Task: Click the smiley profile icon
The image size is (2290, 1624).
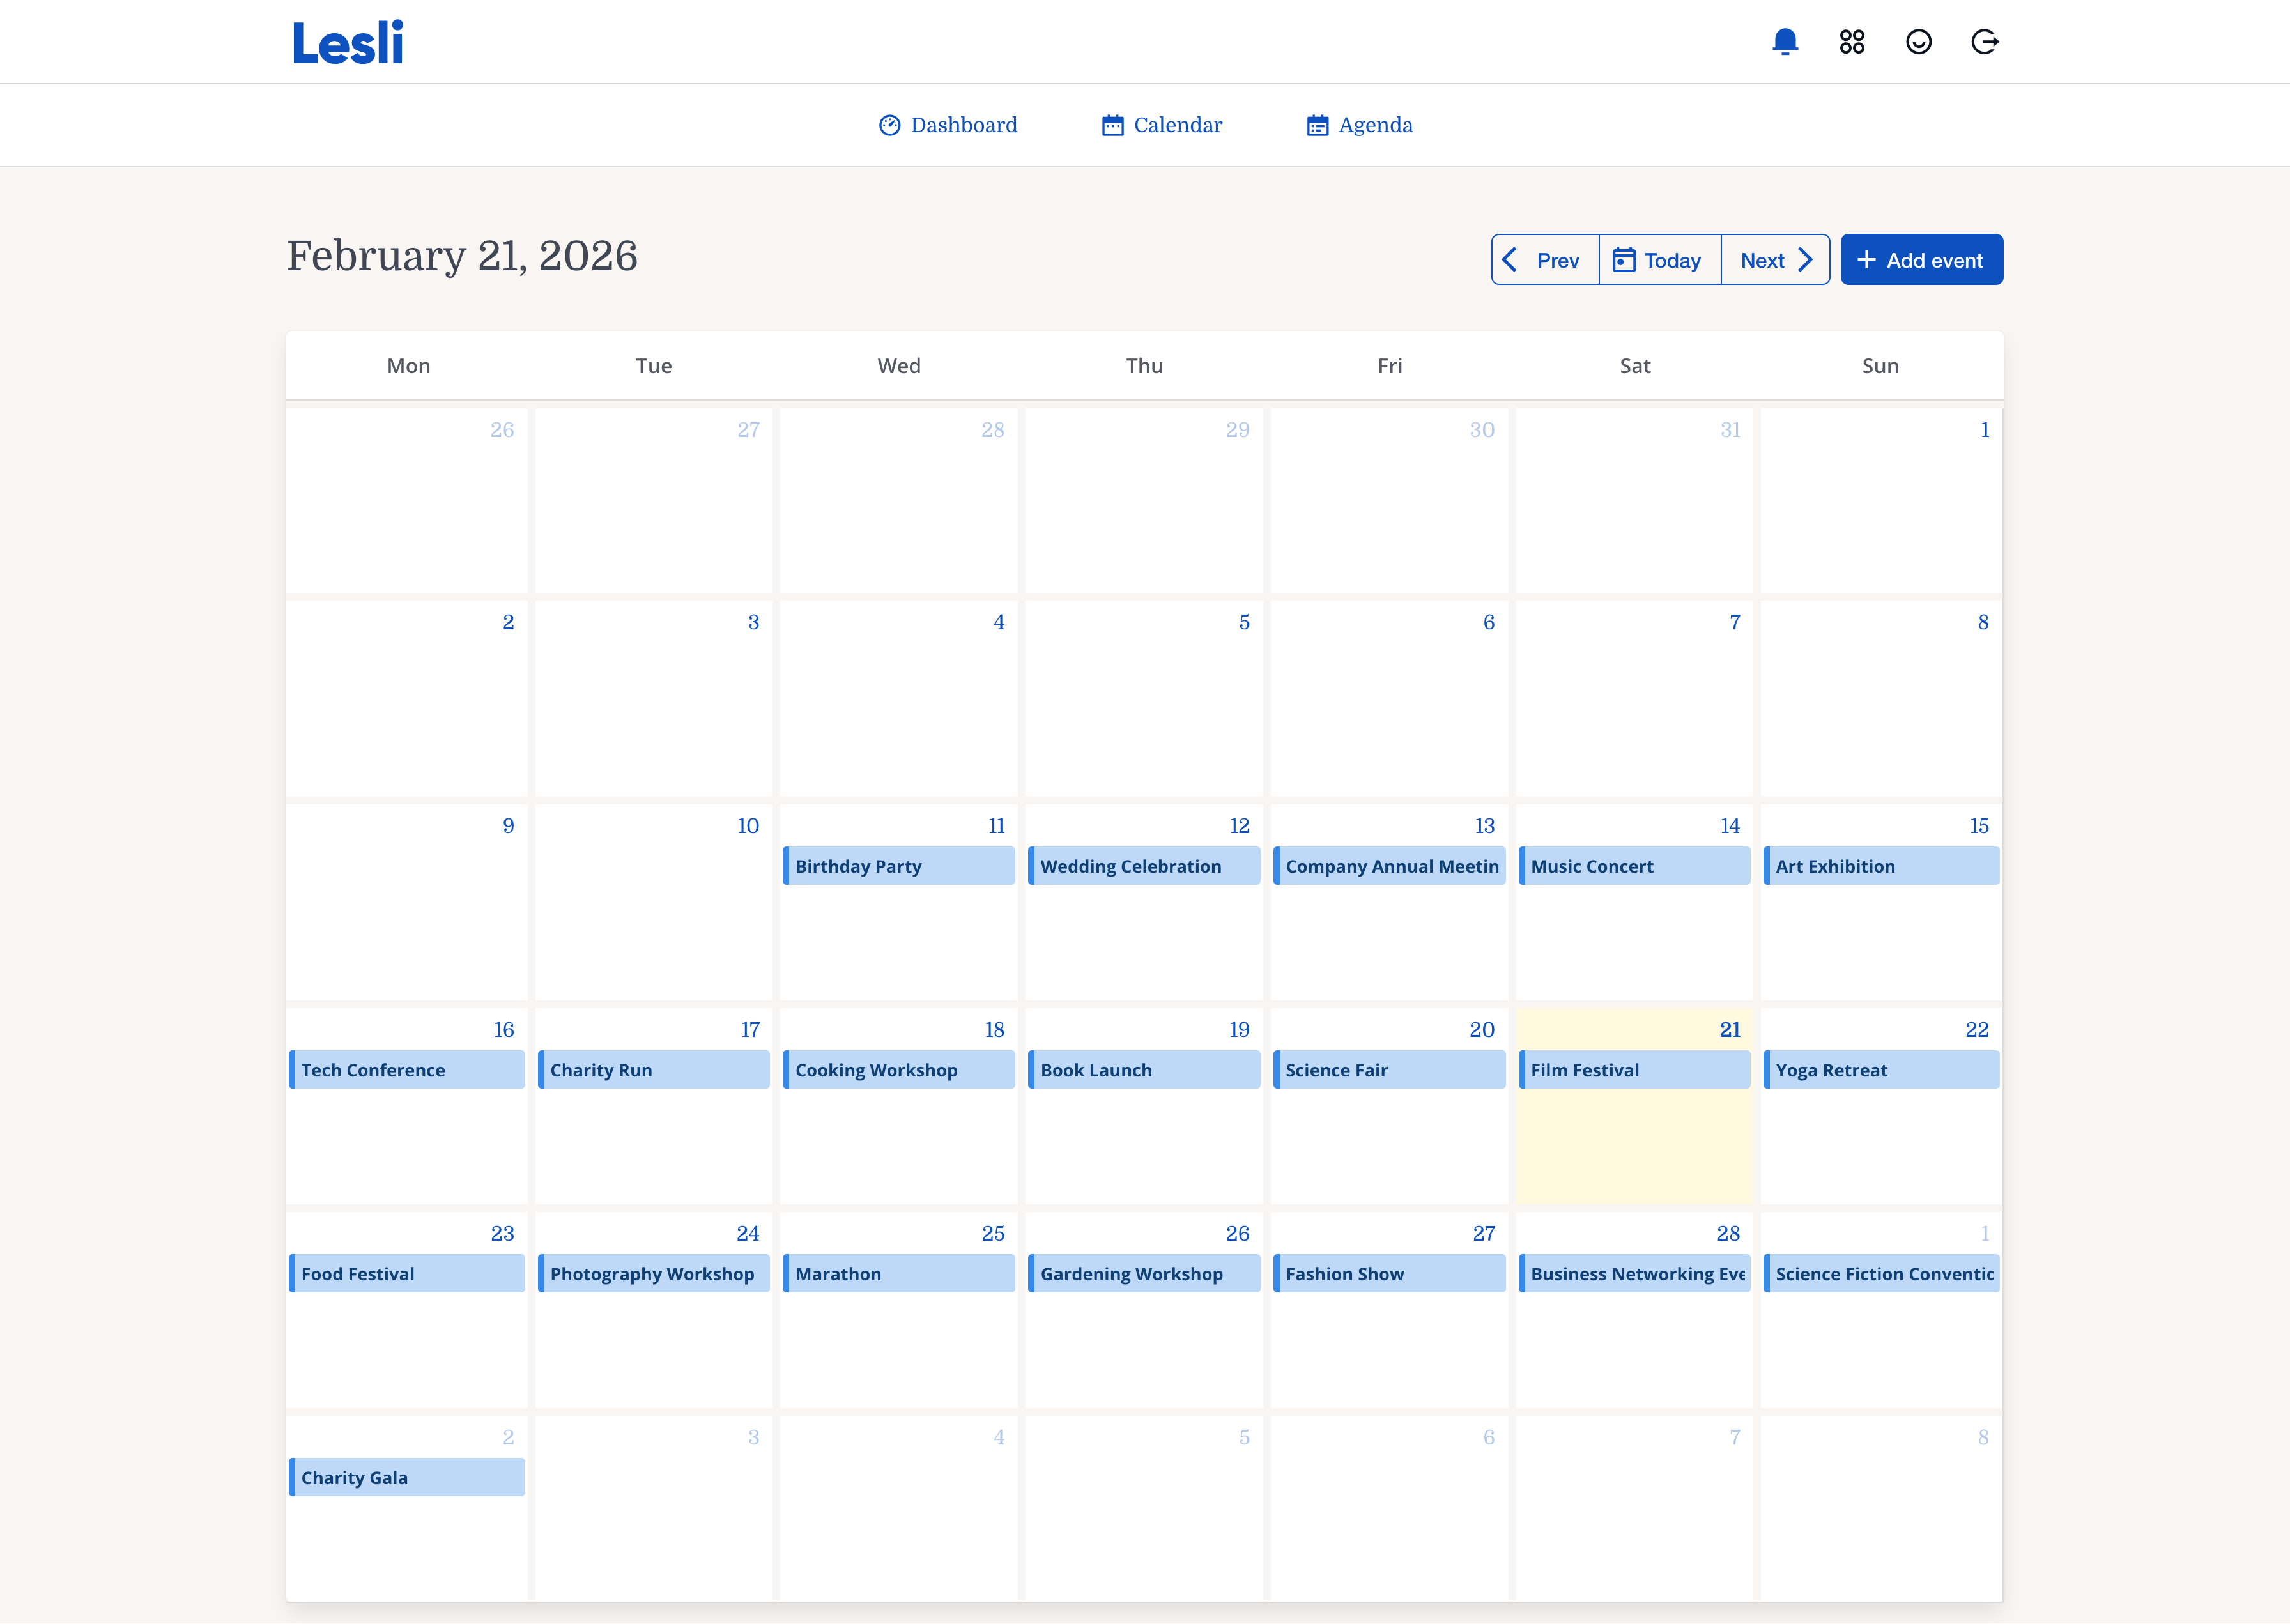Action: pyautogui.click(x=1918, y=42)
